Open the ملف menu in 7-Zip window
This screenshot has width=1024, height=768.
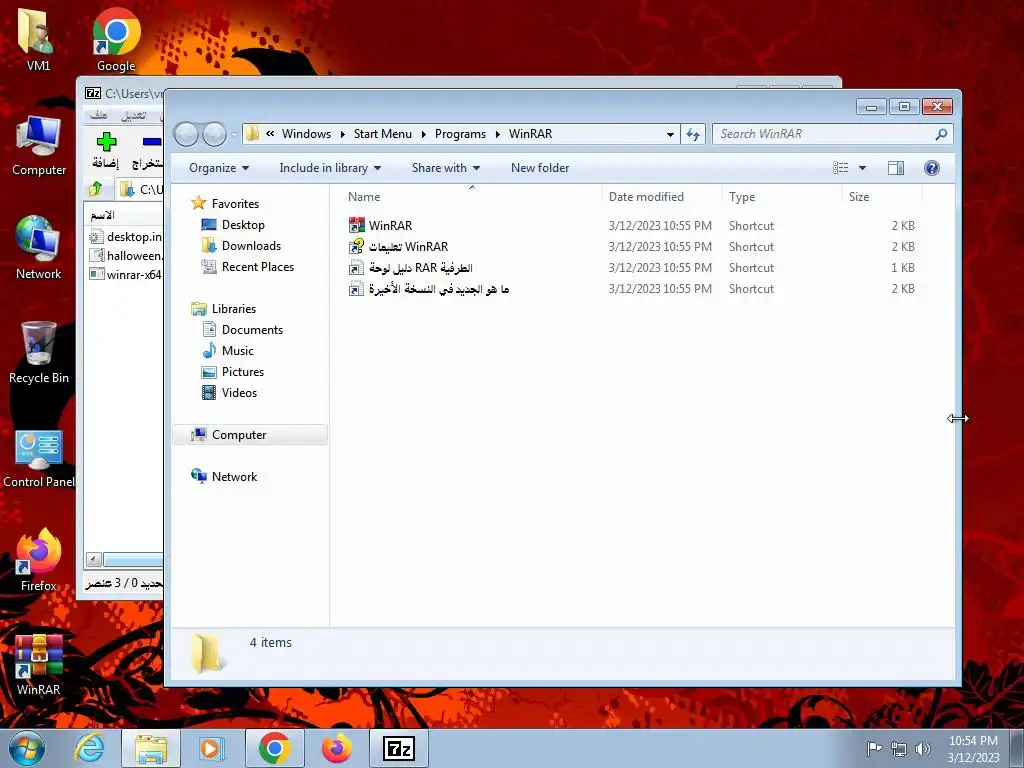point(99,115)
